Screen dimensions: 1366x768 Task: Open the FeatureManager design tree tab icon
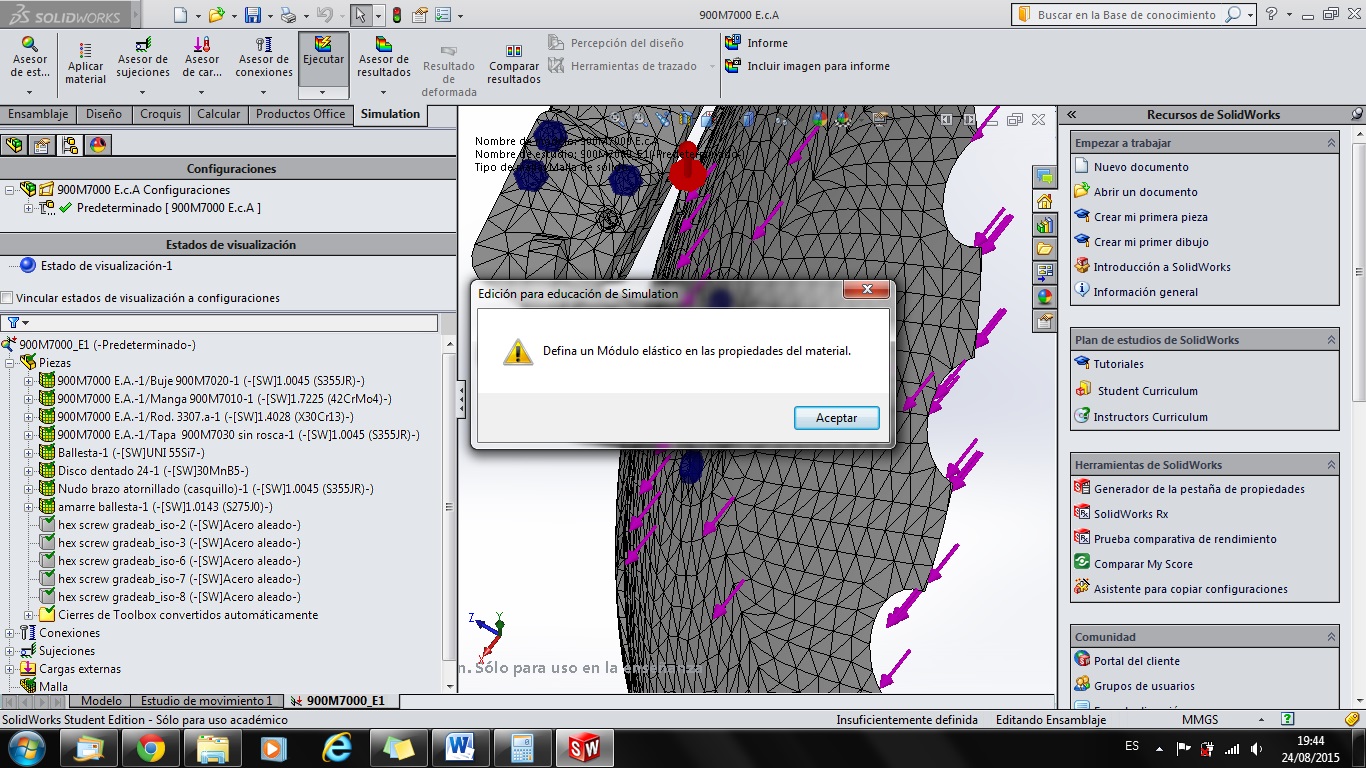click(x=15, y=145)
